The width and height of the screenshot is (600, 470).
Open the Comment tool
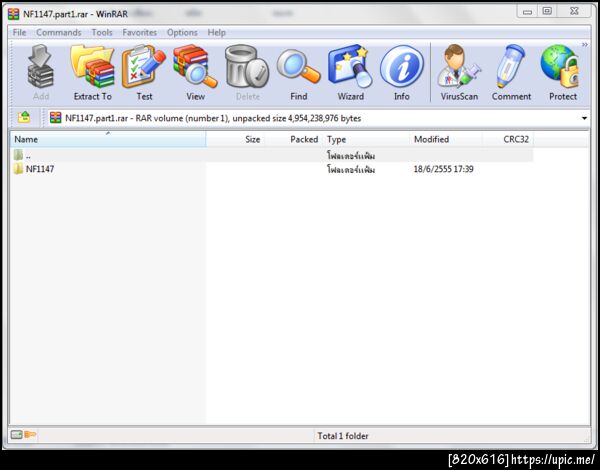click(x=511, y=72)
